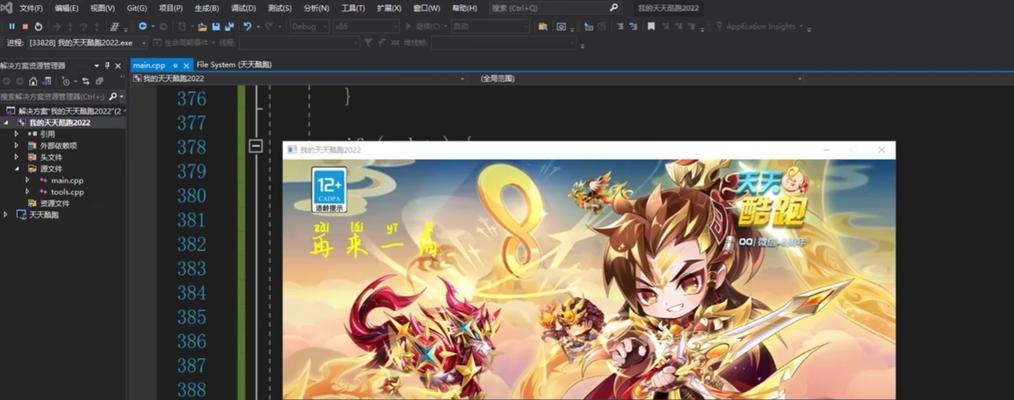Click Solution Explorer search magnifier icon
The height and width of the screenshot is (400, 1014).
tap(113, 96)
